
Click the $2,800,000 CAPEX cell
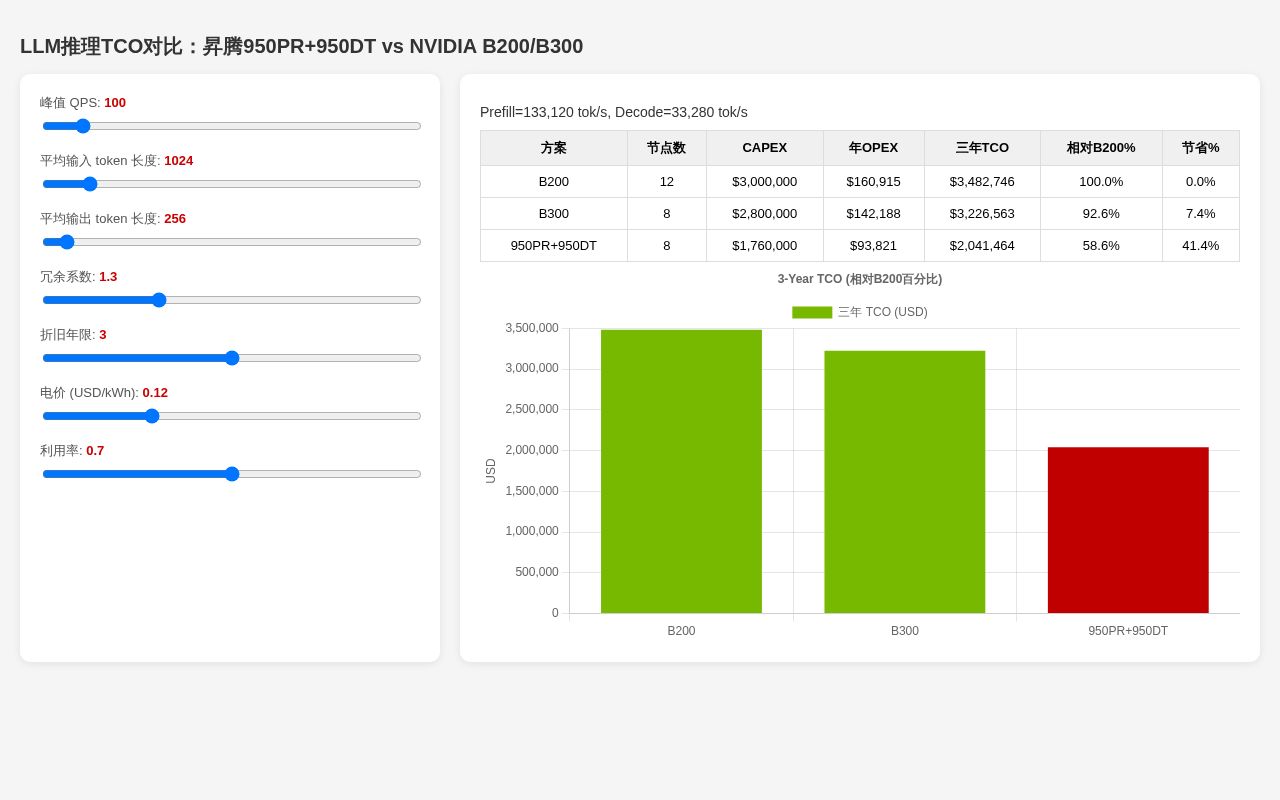tap(765, 214)
